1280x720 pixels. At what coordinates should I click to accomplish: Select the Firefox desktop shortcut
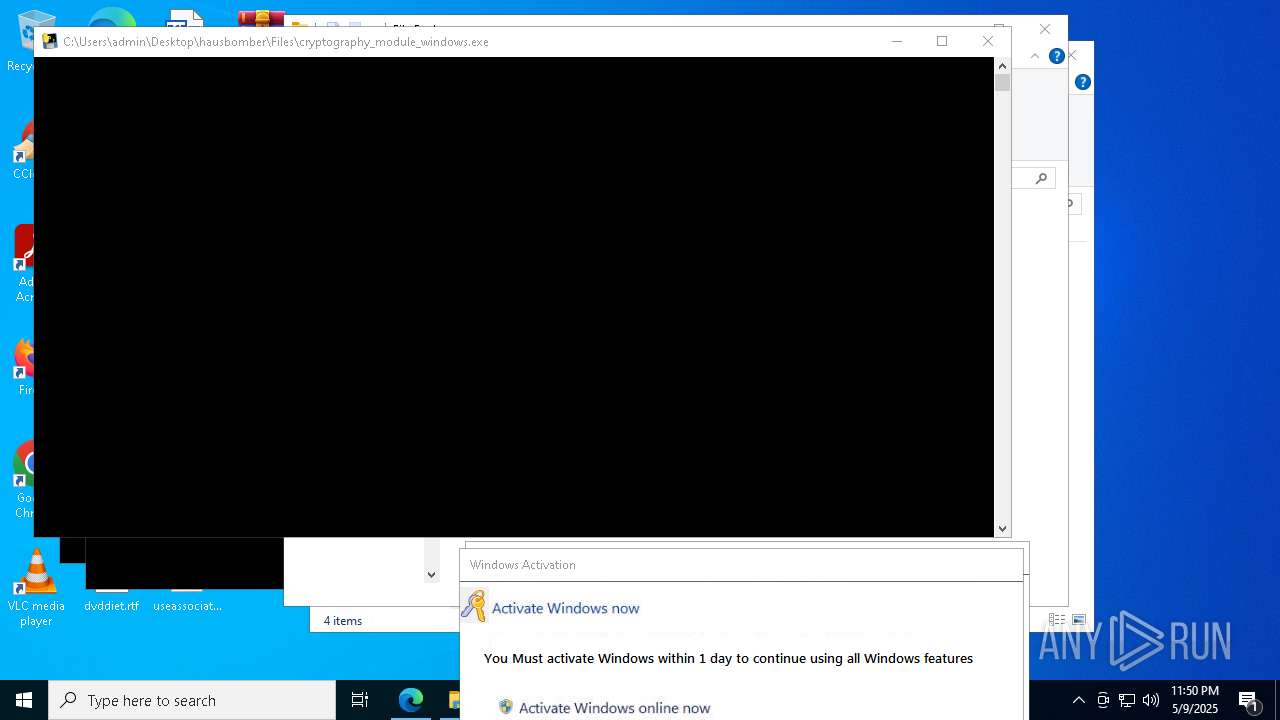tap(24, 368)
